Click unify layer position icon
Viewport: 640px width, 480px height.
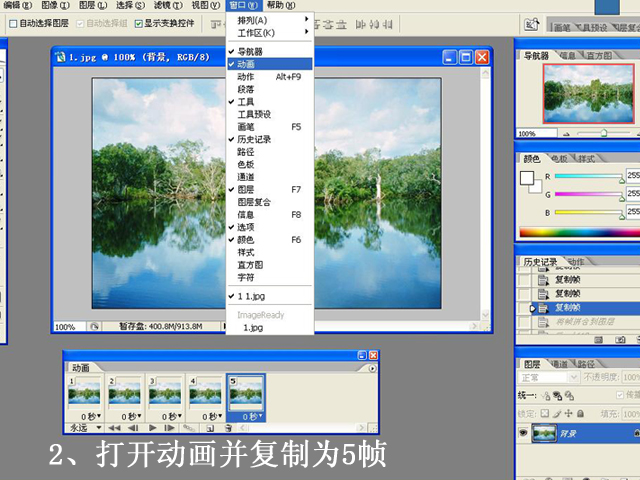(x=546, y=395)
